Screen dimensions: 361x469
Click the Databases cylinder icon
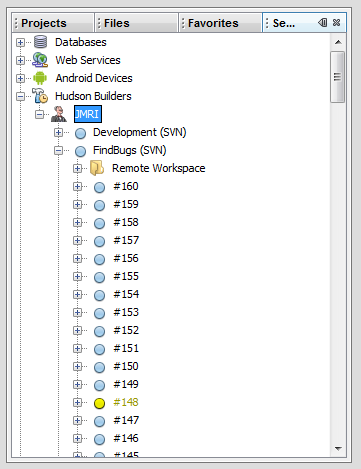tap(41, 42)
